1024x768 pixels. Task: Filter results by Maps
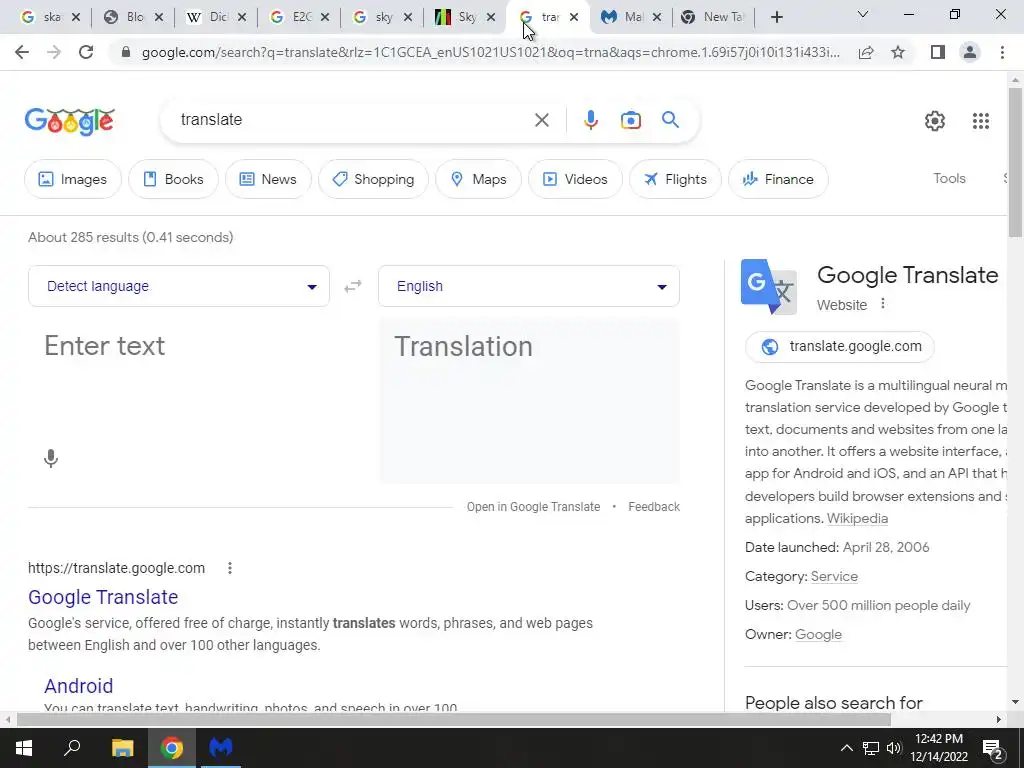tap(479, 179)
